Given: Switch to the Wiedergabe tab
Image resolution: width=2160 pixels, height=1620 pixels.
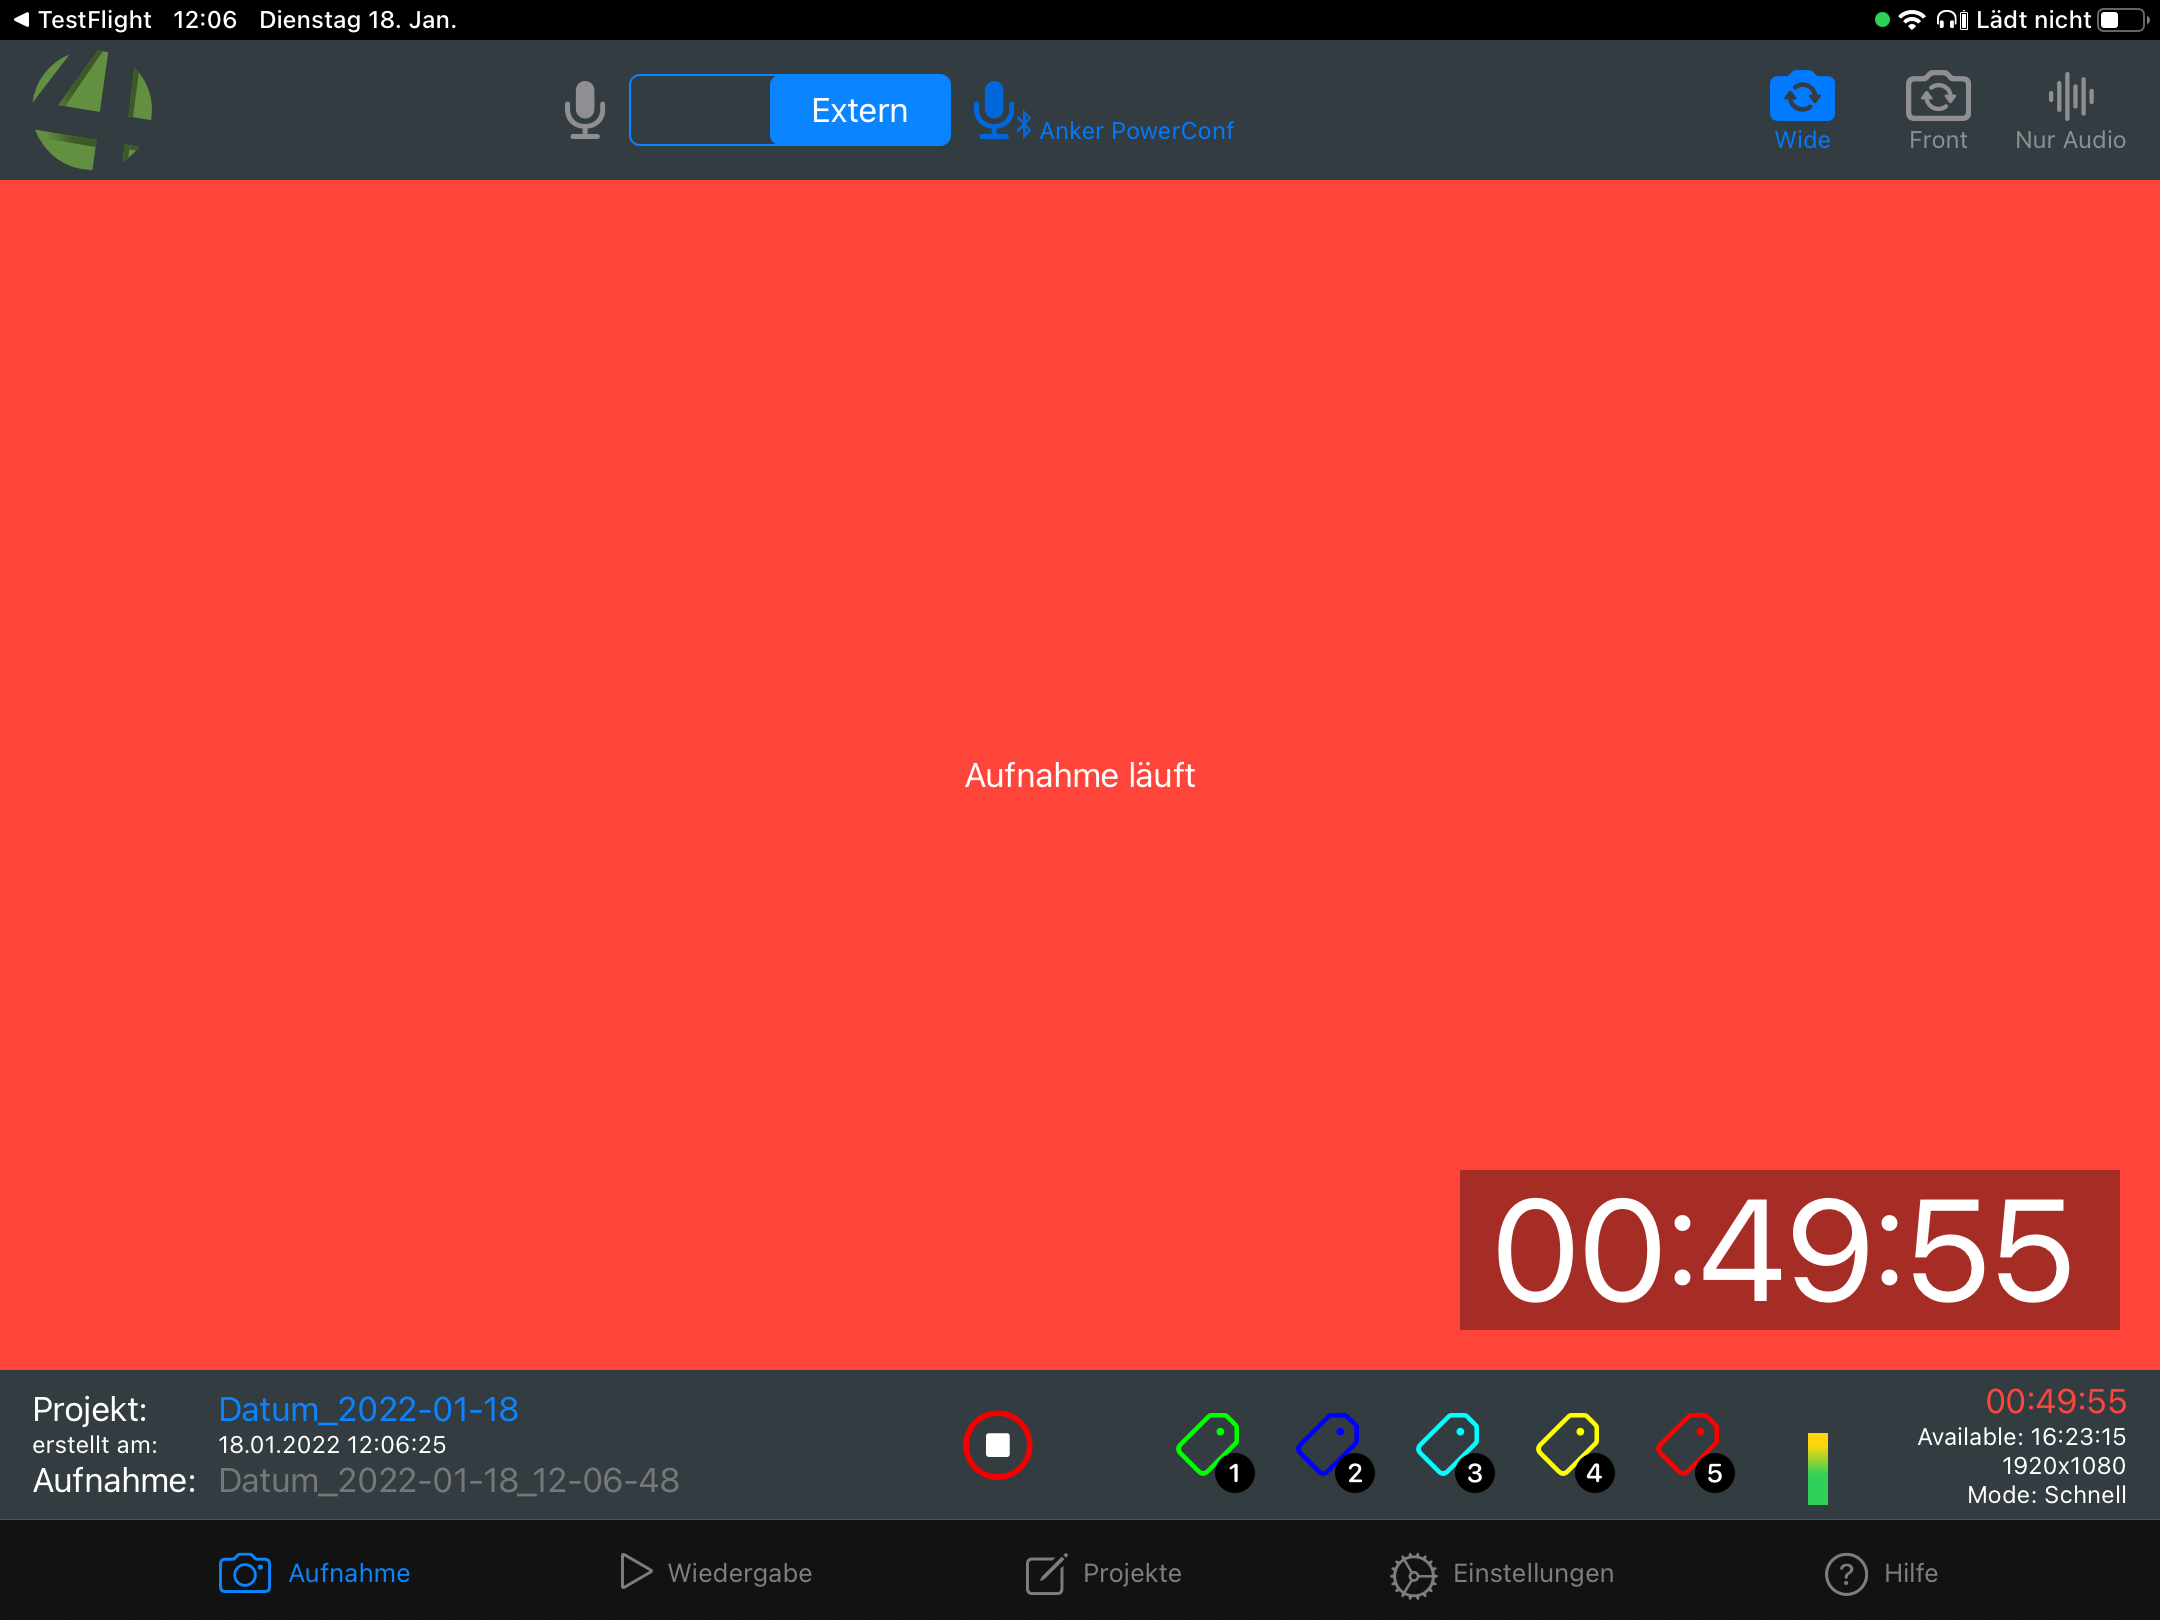Looking at the screenshot, I should (715, 1572).
